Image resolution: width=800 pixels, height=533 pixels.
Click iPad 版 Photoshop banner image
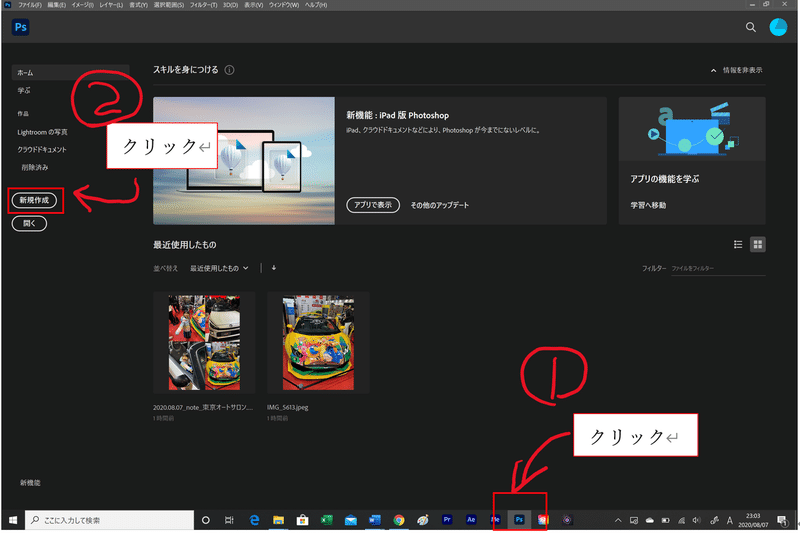coord(244,161)
